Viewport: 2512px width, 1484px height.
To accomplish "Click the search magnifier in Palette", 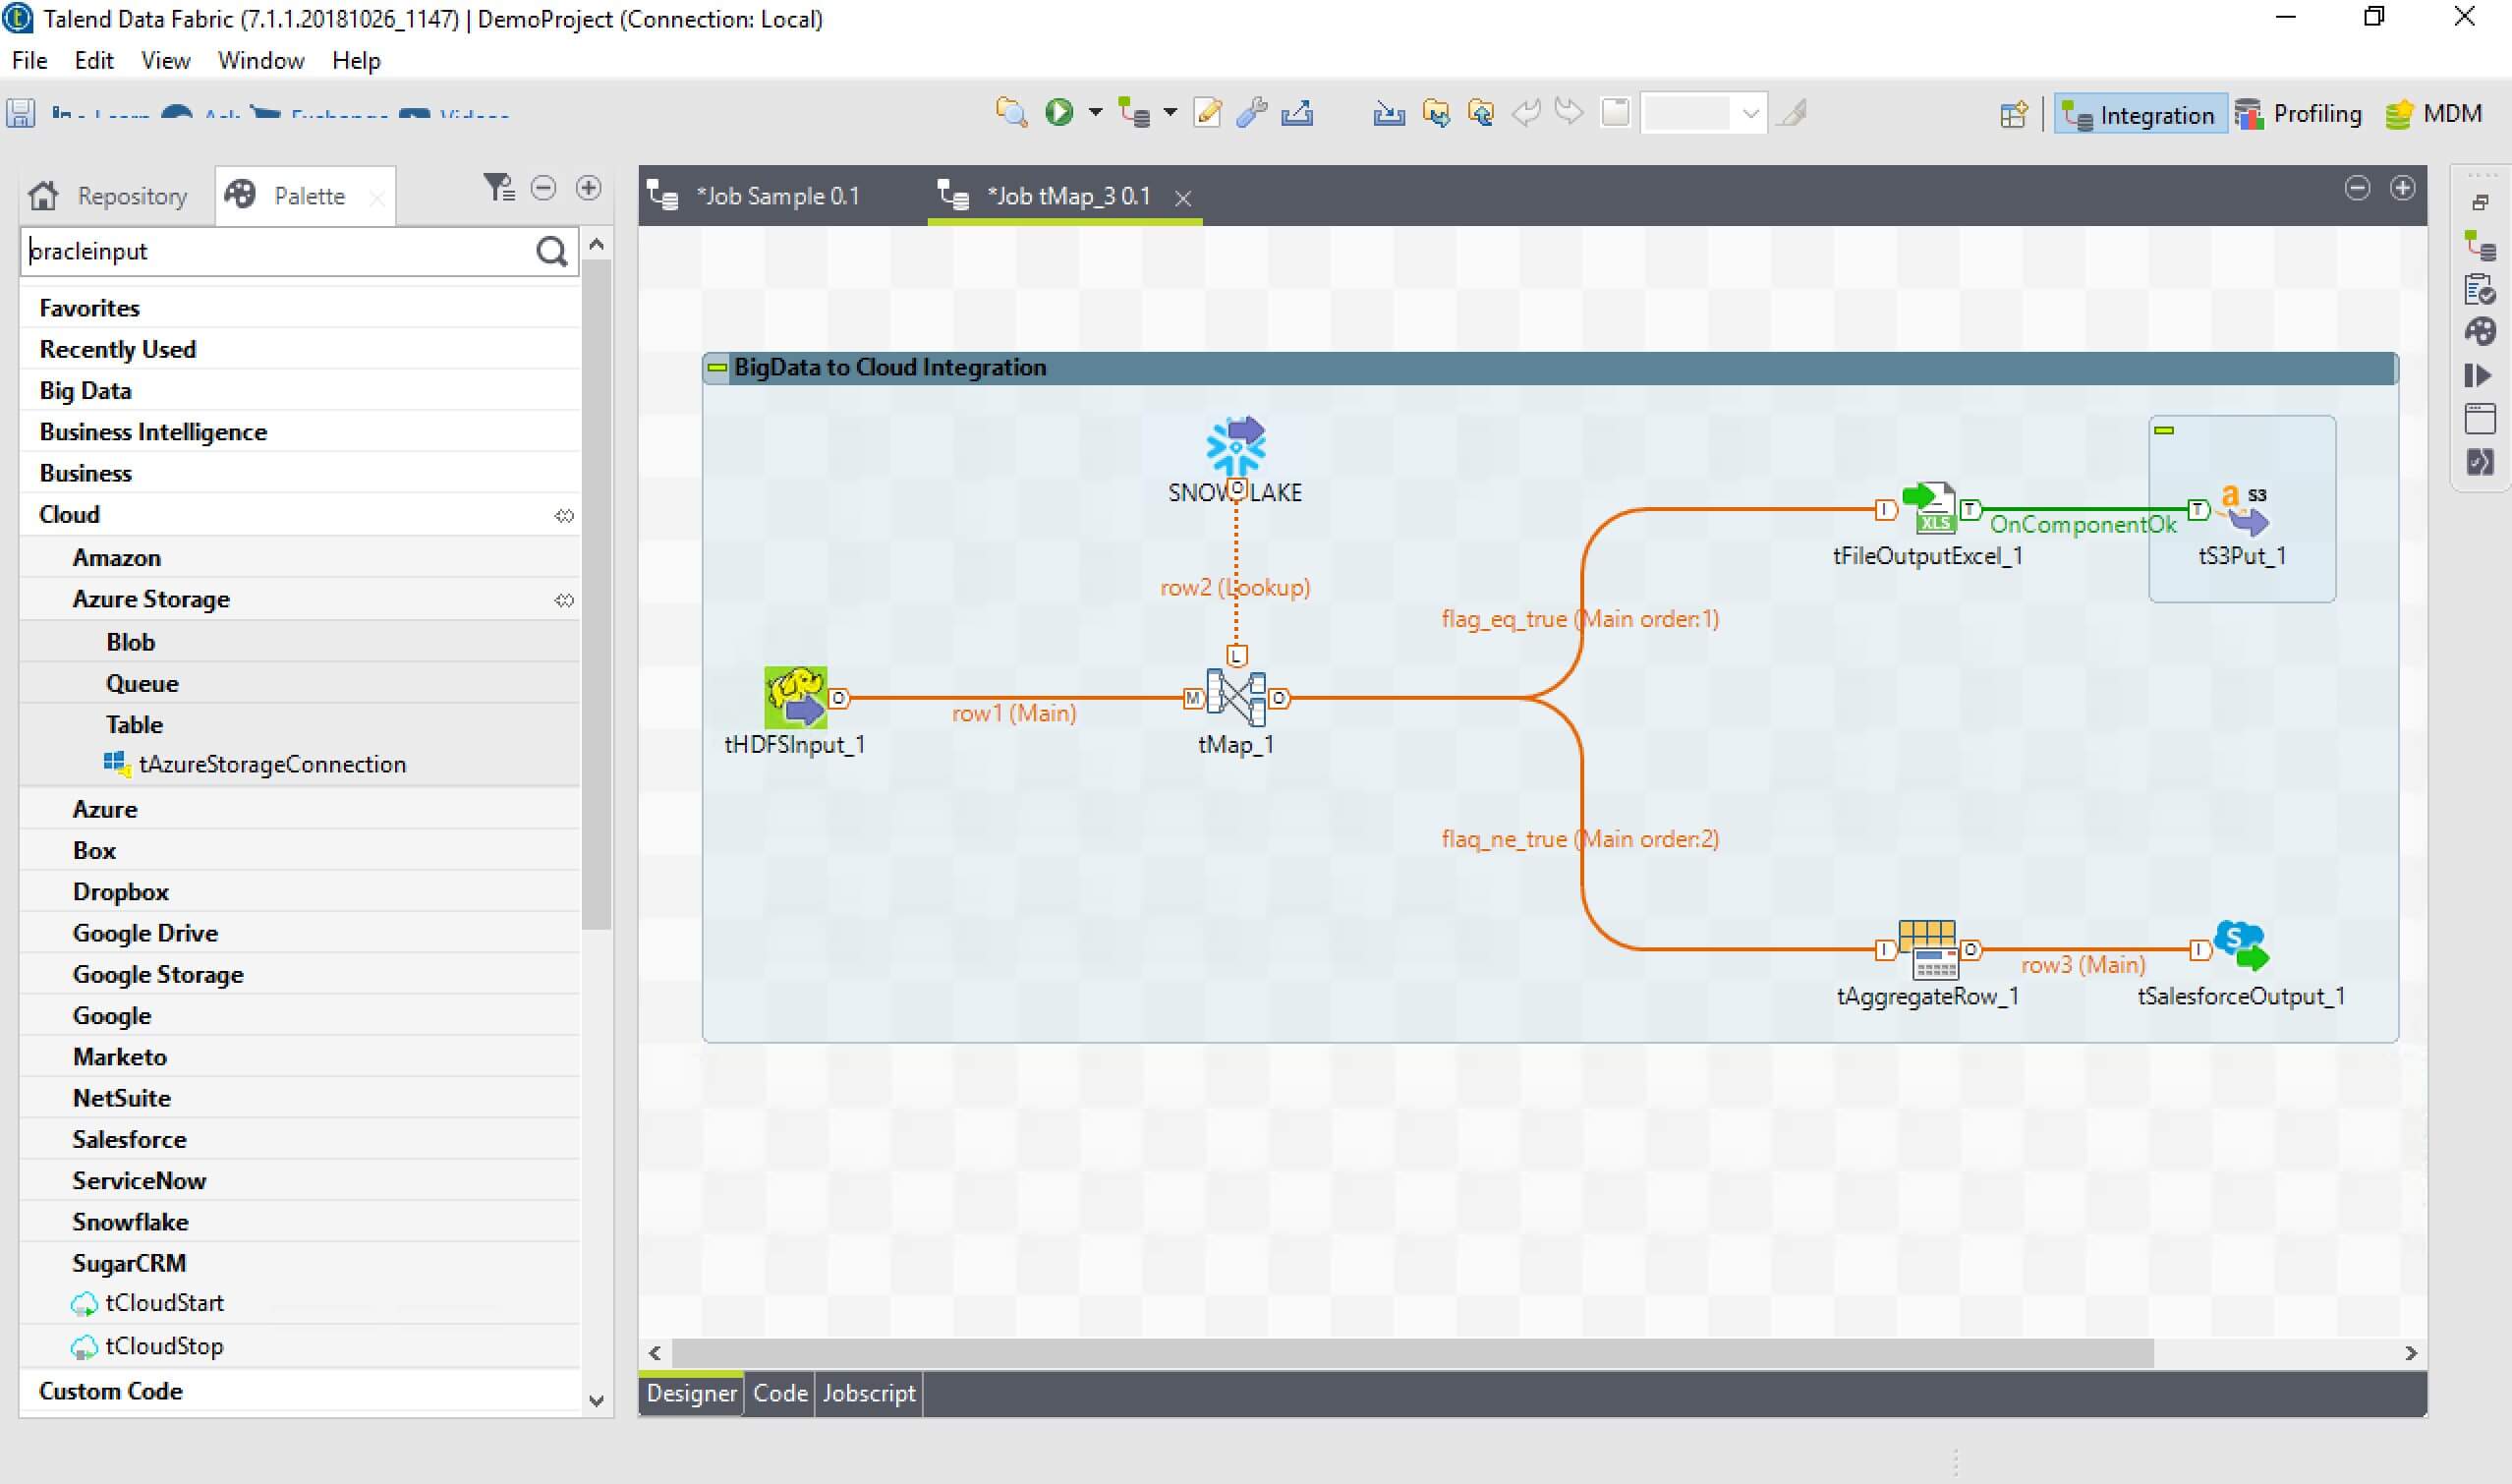I will click(551, 251).
